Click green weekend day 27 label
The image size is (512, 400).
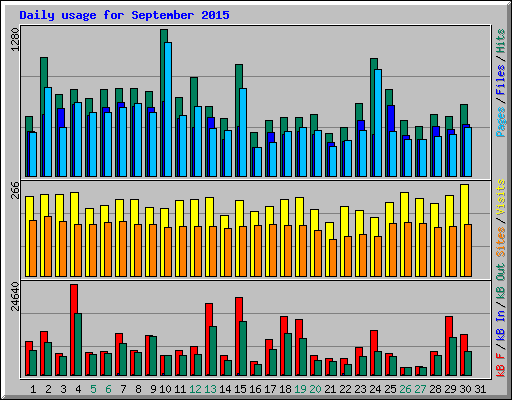point(420,389)
